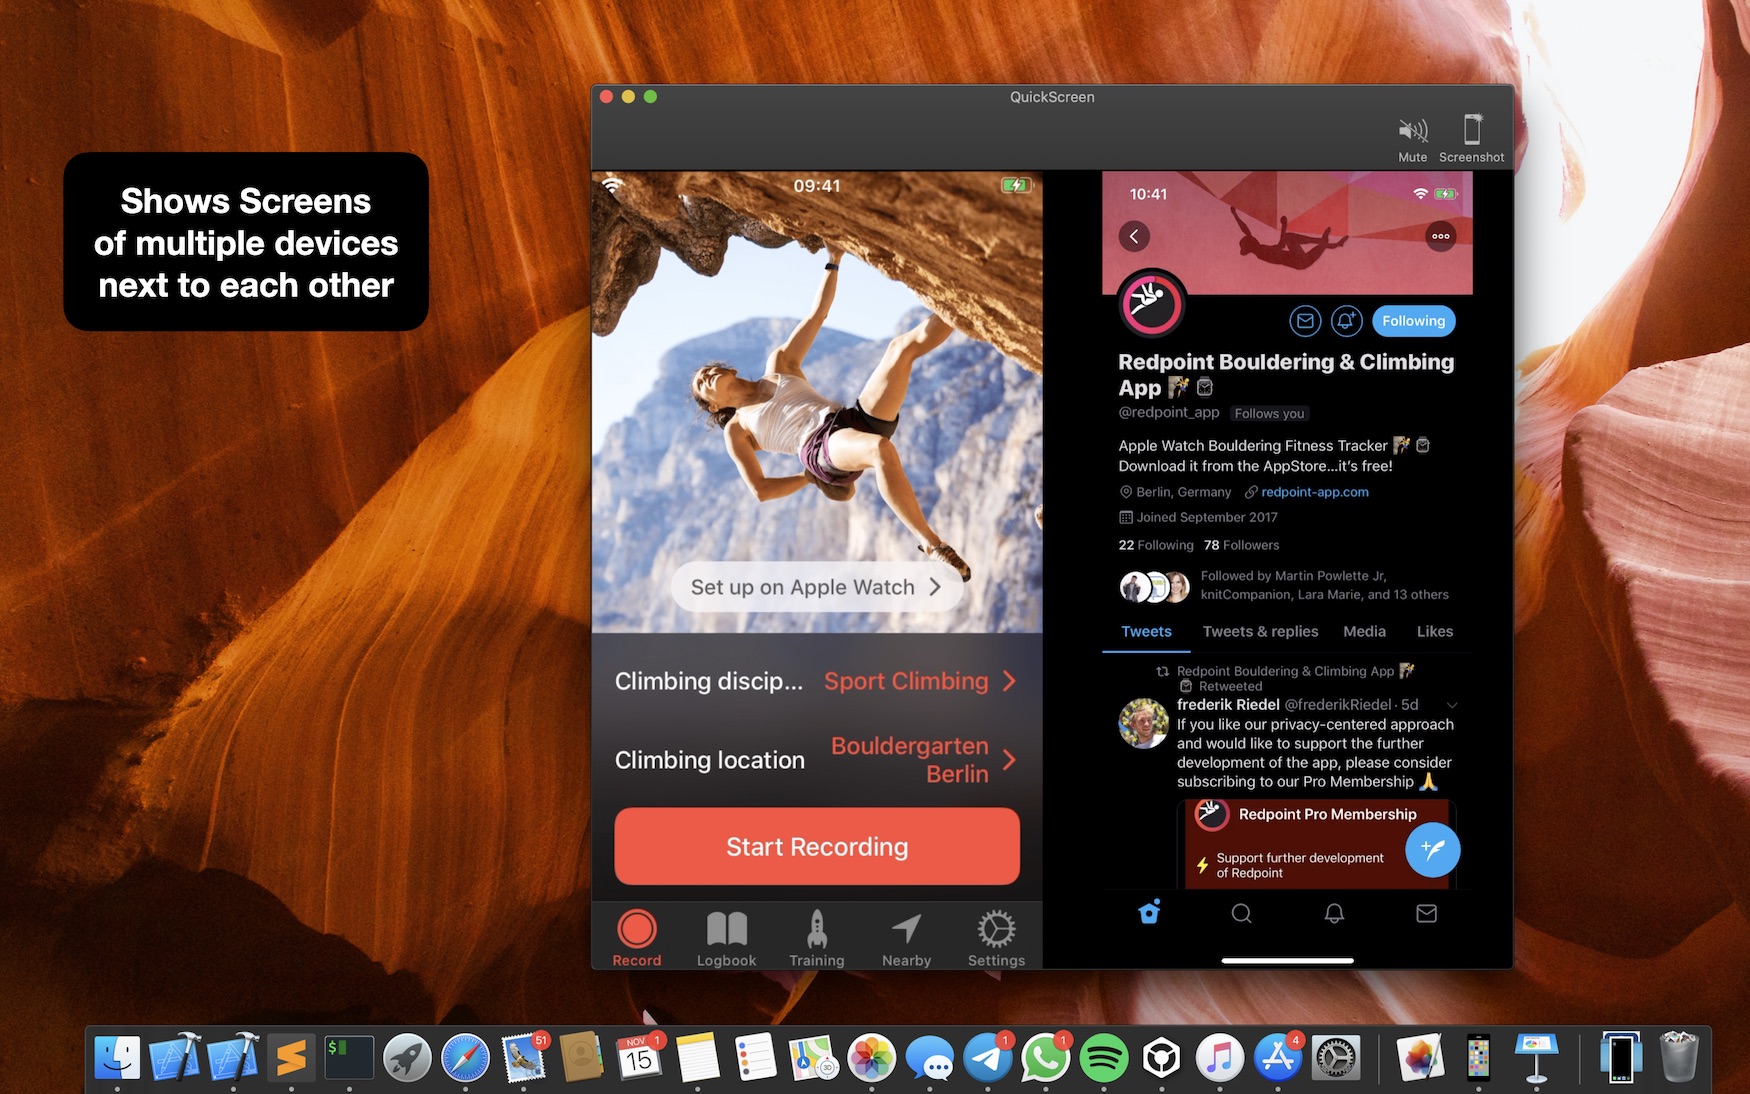Show the Likes tab
Screen dimensions: 1750x1094
click(1435, 632)
